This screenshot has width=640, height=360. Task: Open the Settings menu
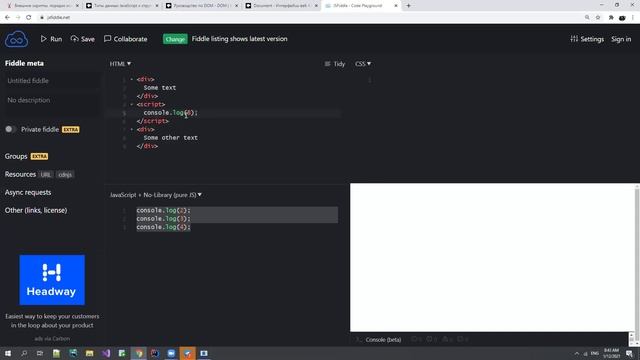[587, 39]
